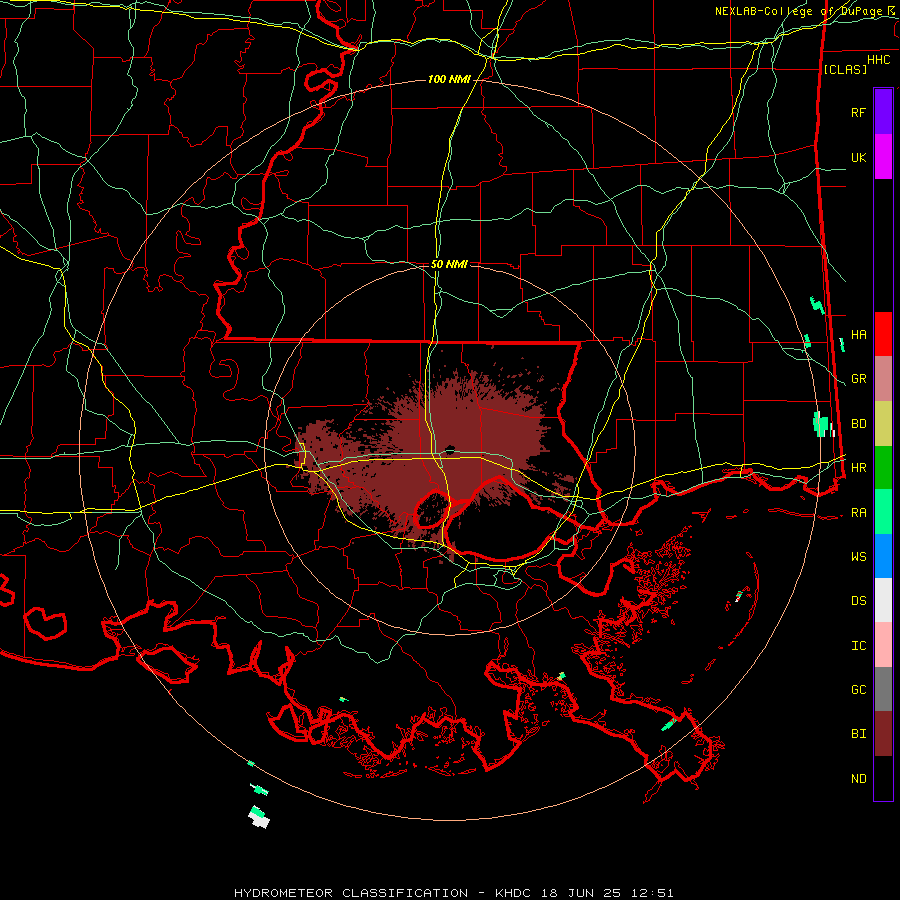Click the purple RF color swatch in legend
900x900 pixels.
coord(883,112)
